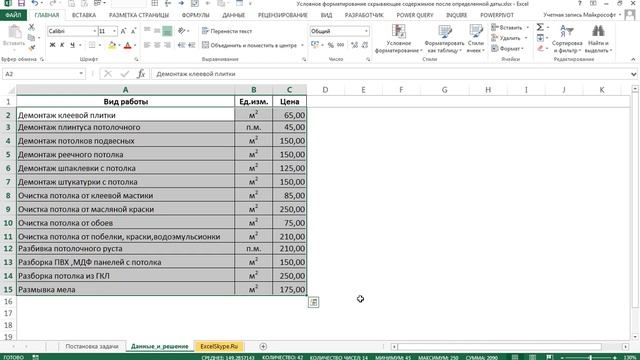The height and width of the screenshot is (360, 640).
Task: Toggle italic formatting К
Action: [x=62, y=45]
